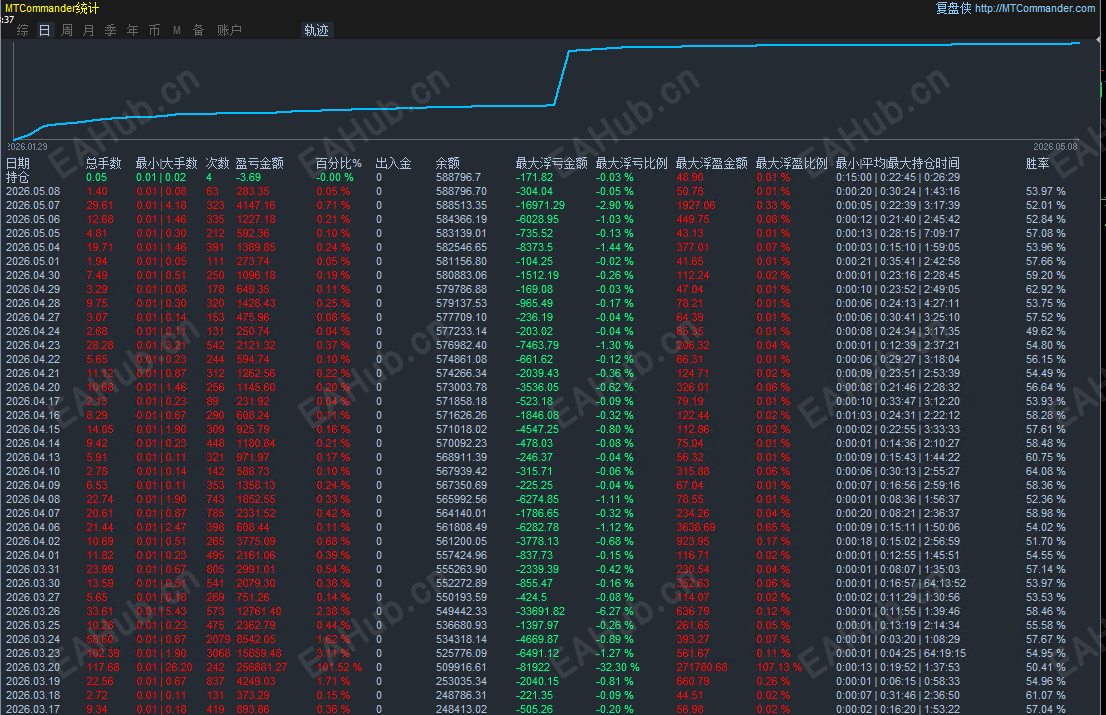Select the 2026.04.30 date row
Viewport: 1106px width, 715px height.
pos(33,276)
